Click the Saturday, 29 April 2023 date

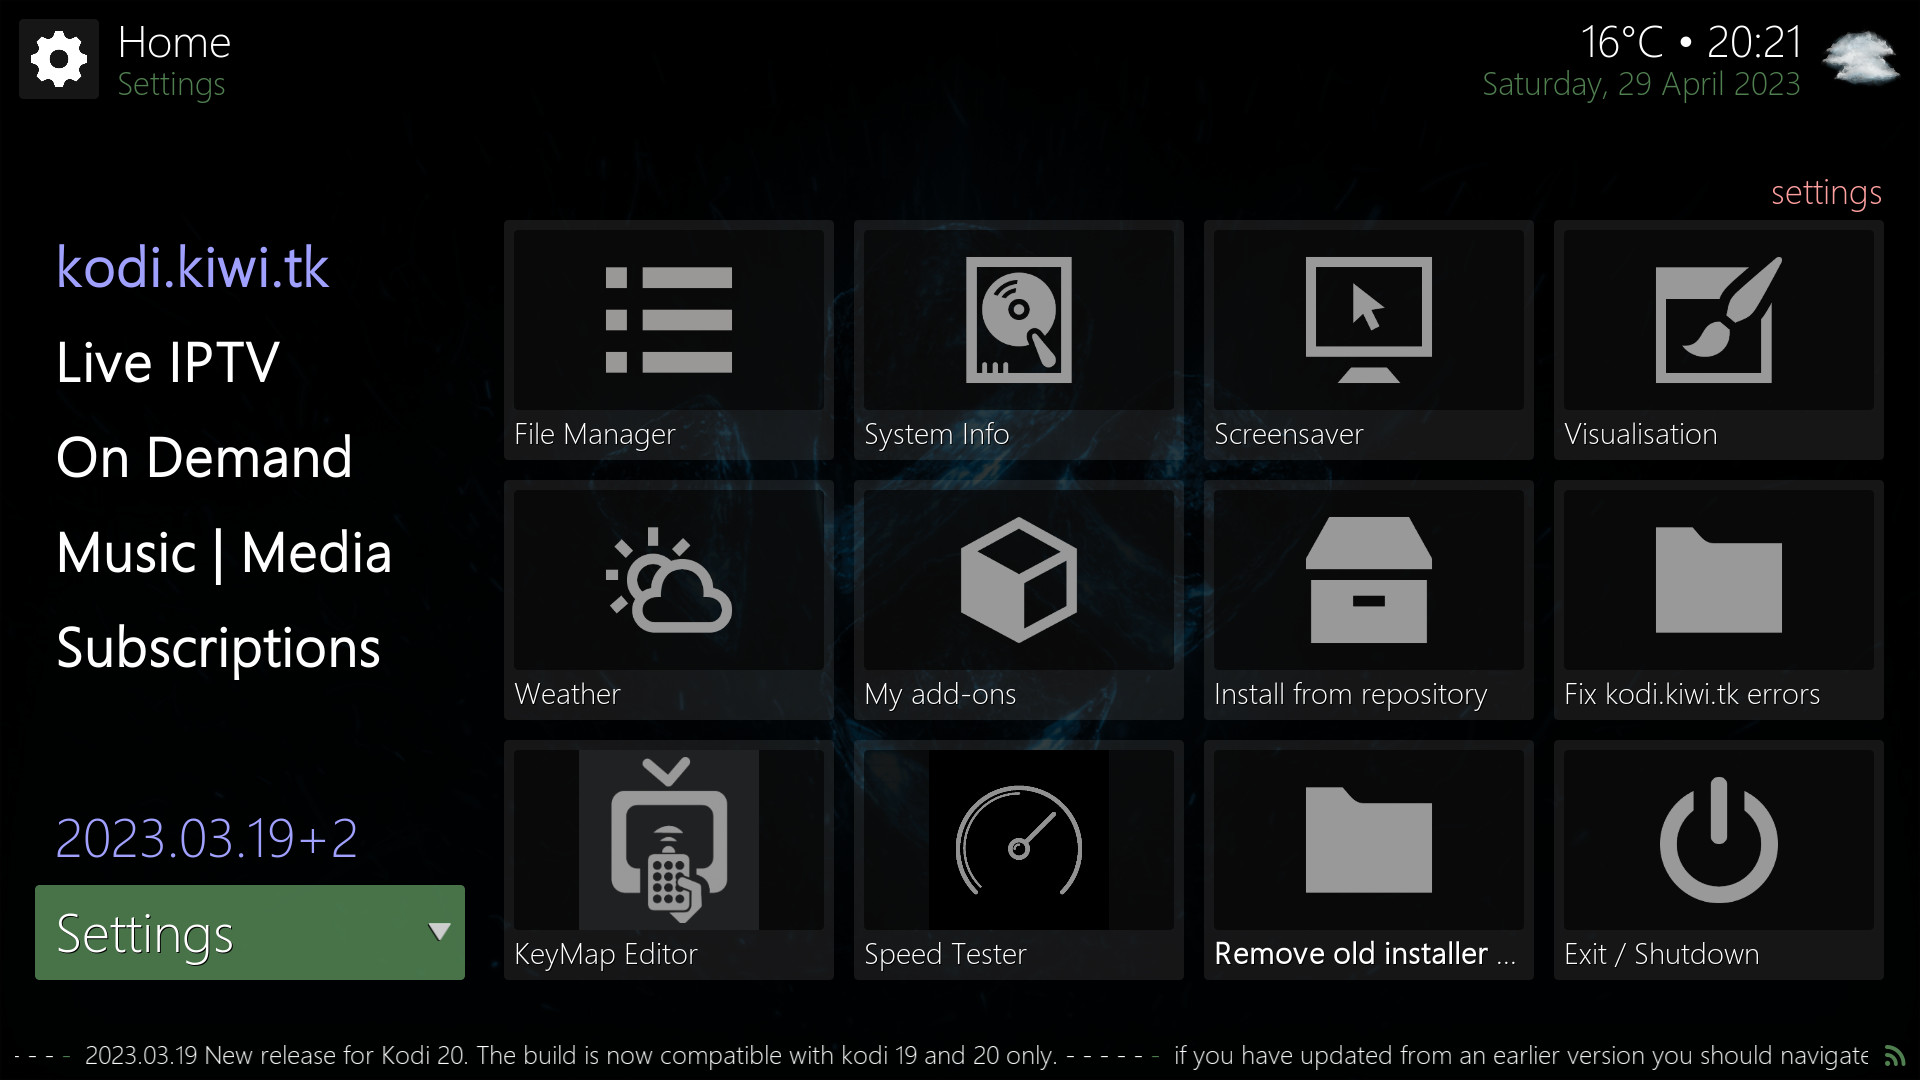(1641, 85)
